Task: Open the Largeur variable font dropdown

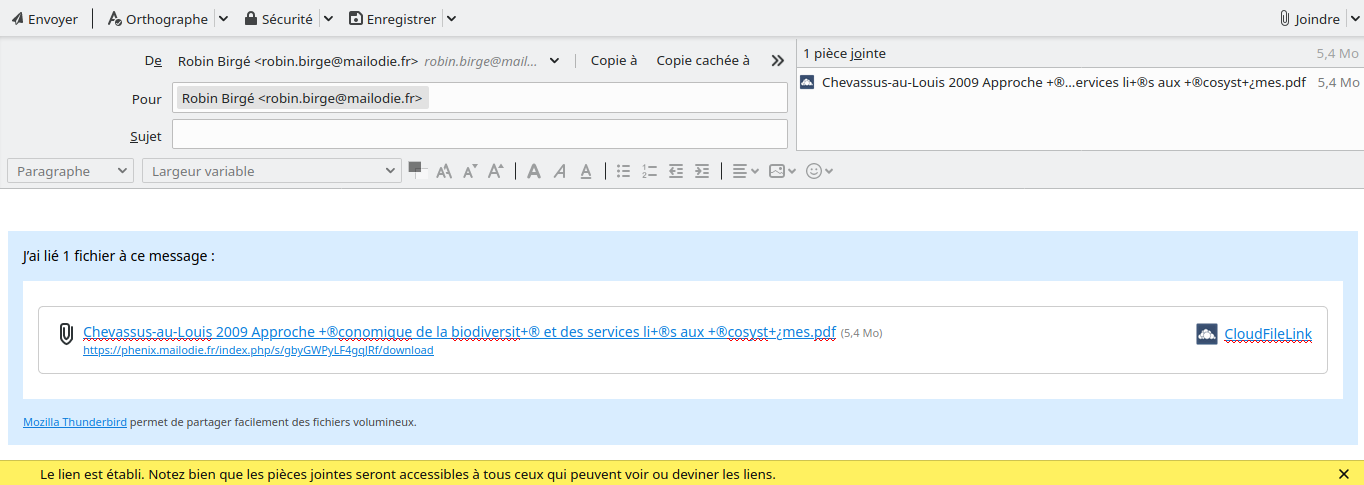Action: (272, 171)
